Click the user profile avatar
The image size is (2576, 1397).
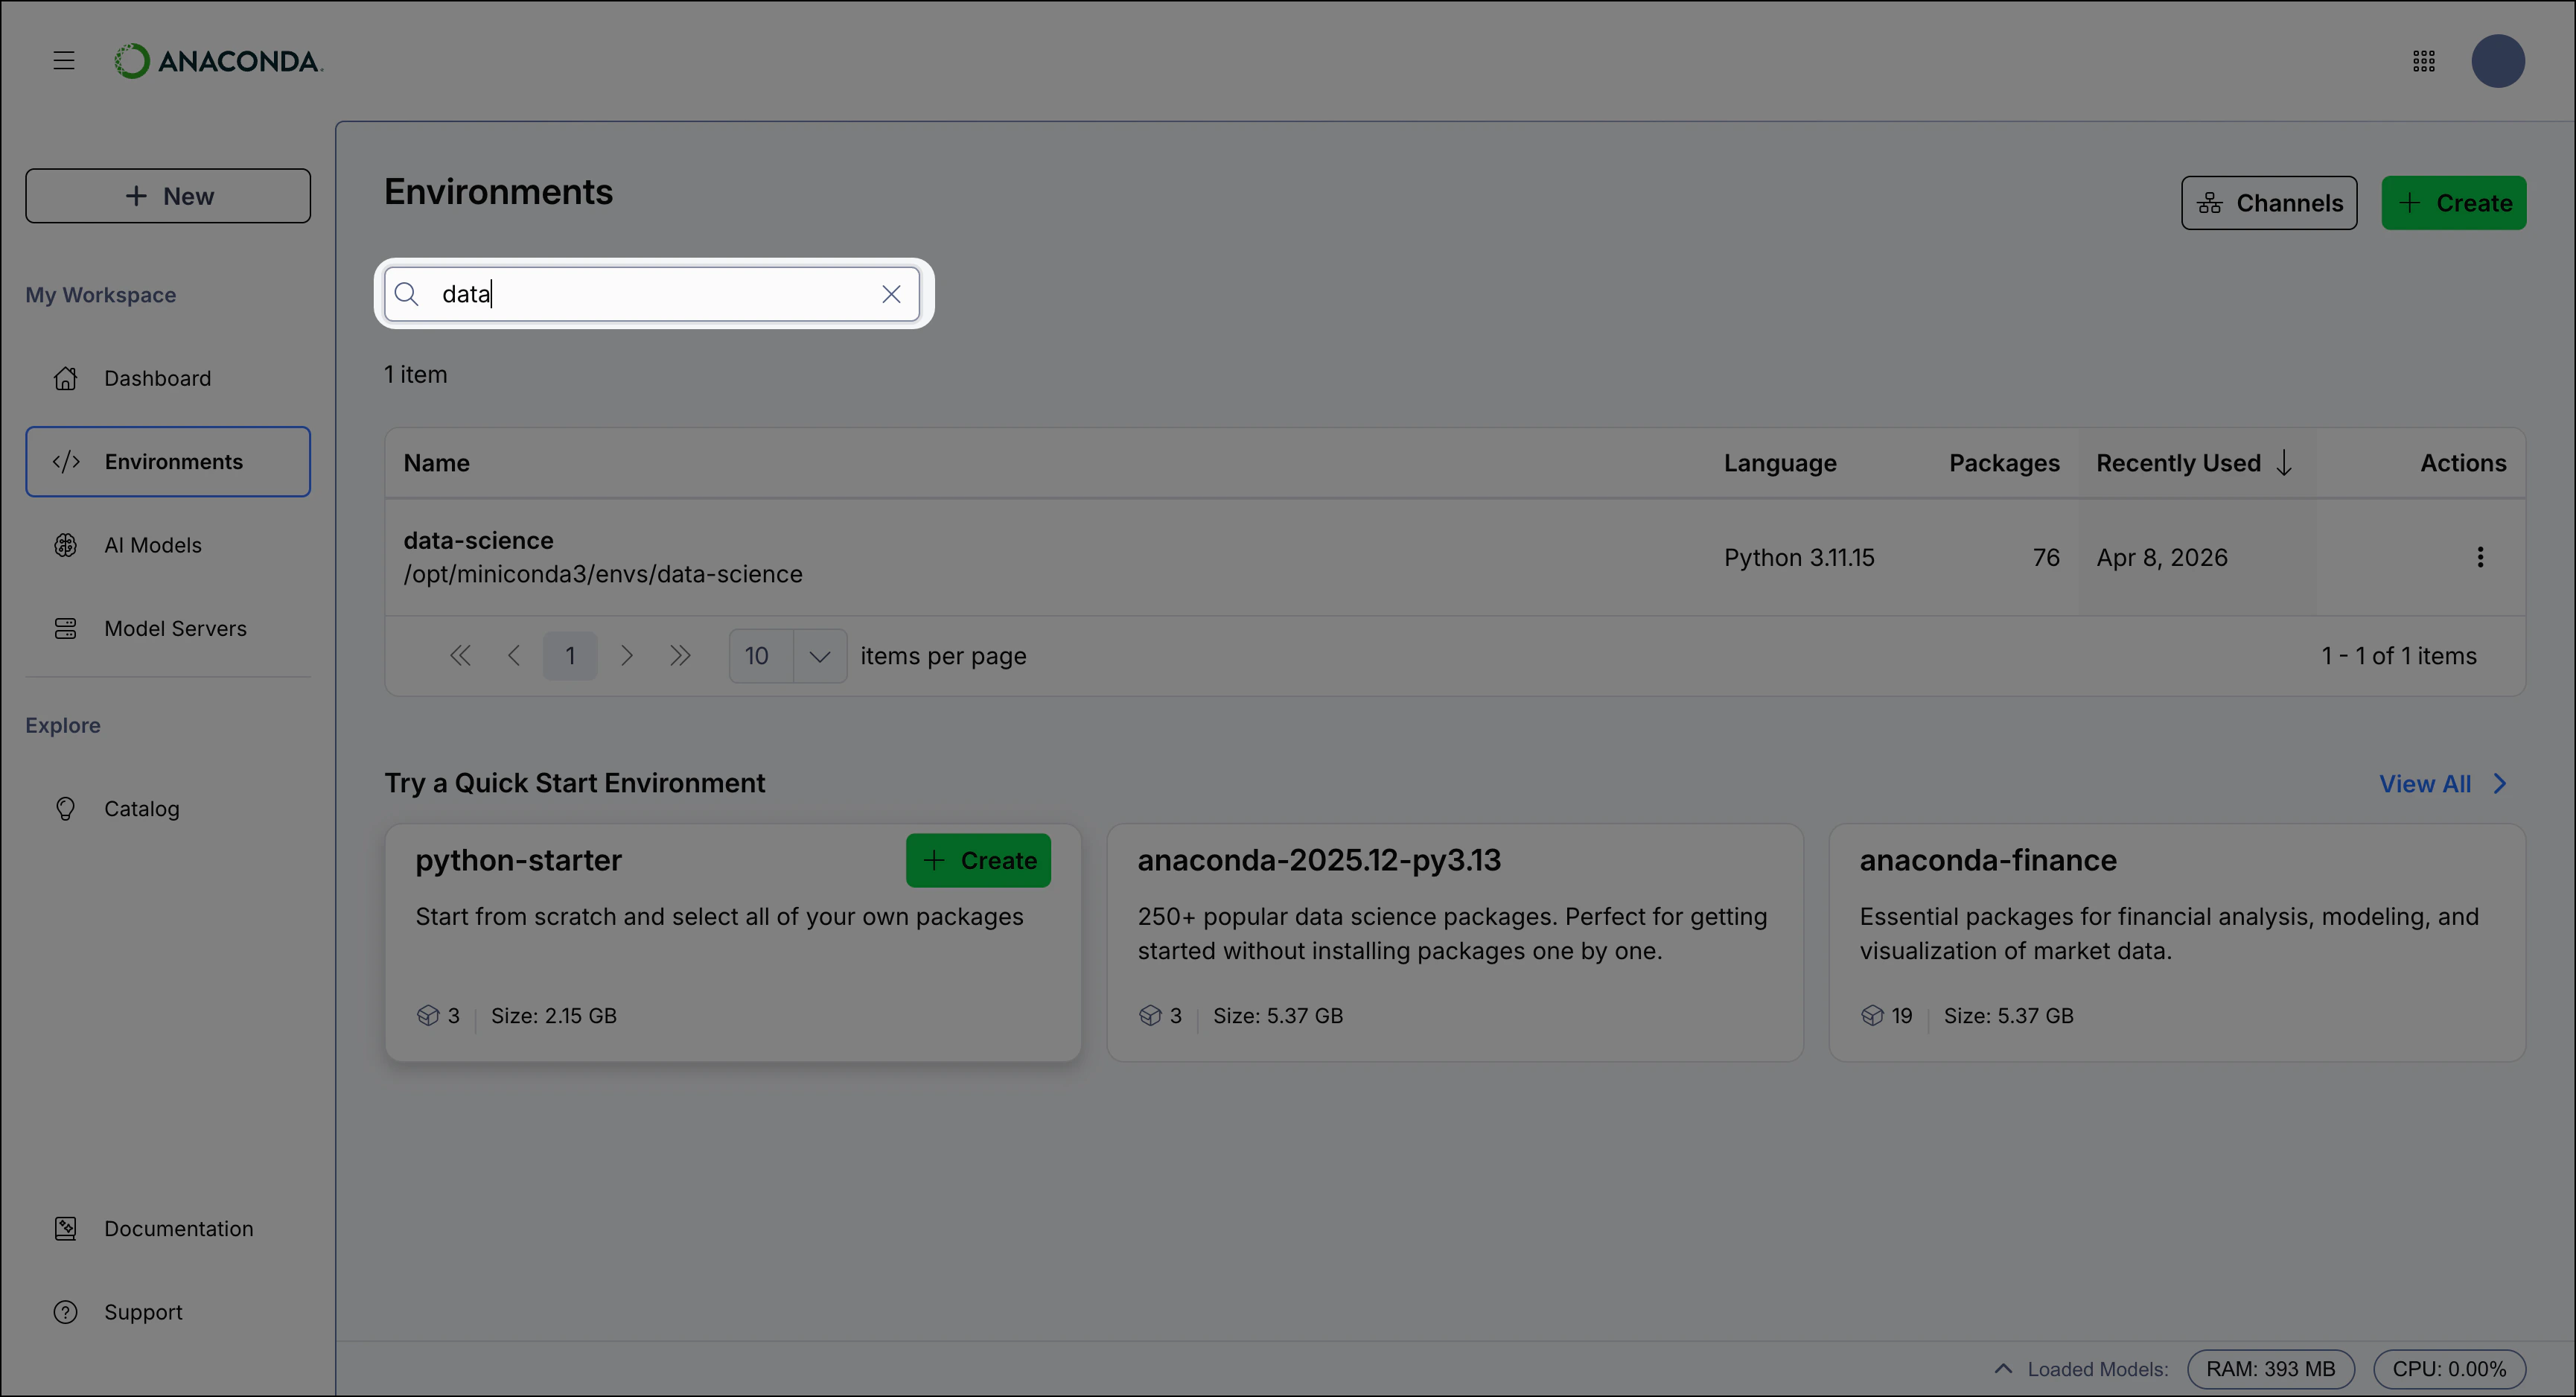click(x=2499, y=61)
